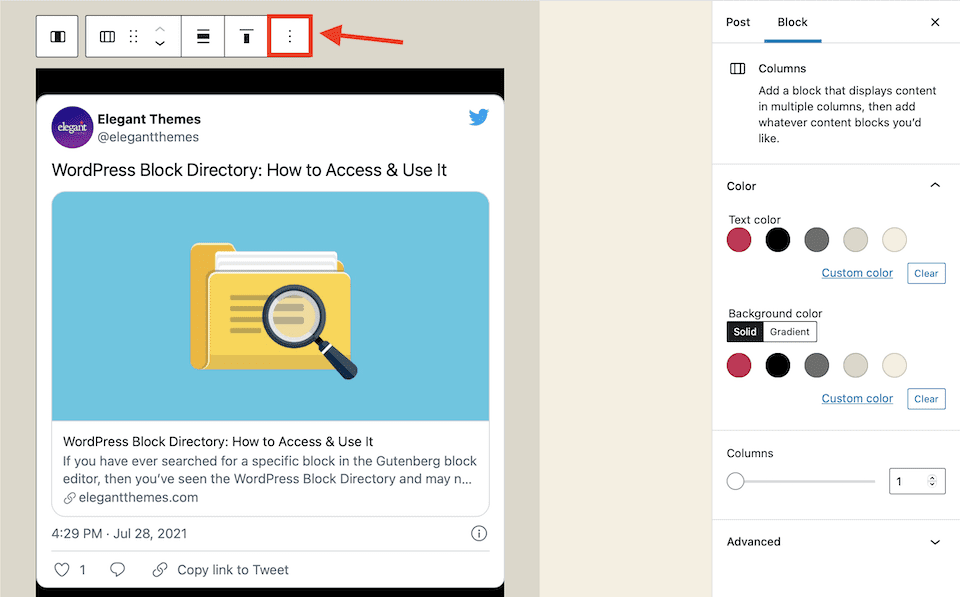
Task: Click the Columns number stepper arrows
Action: 931,481
